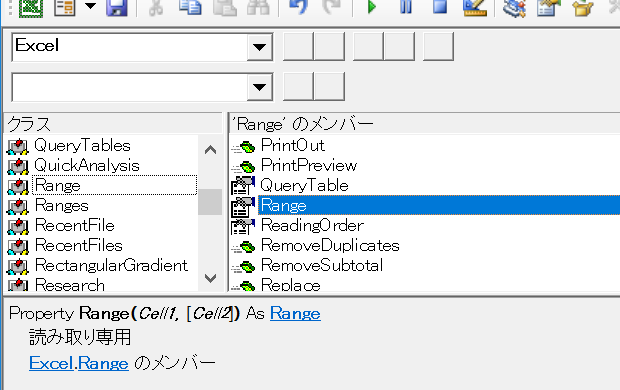The height and width of the screenshot is (390, 620).
Task: Select the RemoveSubtotal member
Action: click(322, 265)
